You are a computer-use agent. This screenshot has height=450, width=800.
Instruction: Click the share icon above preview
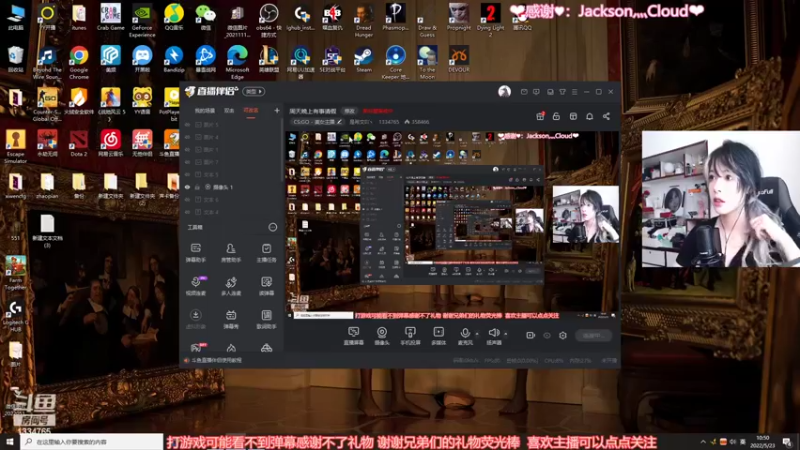(x=606, y=116)
